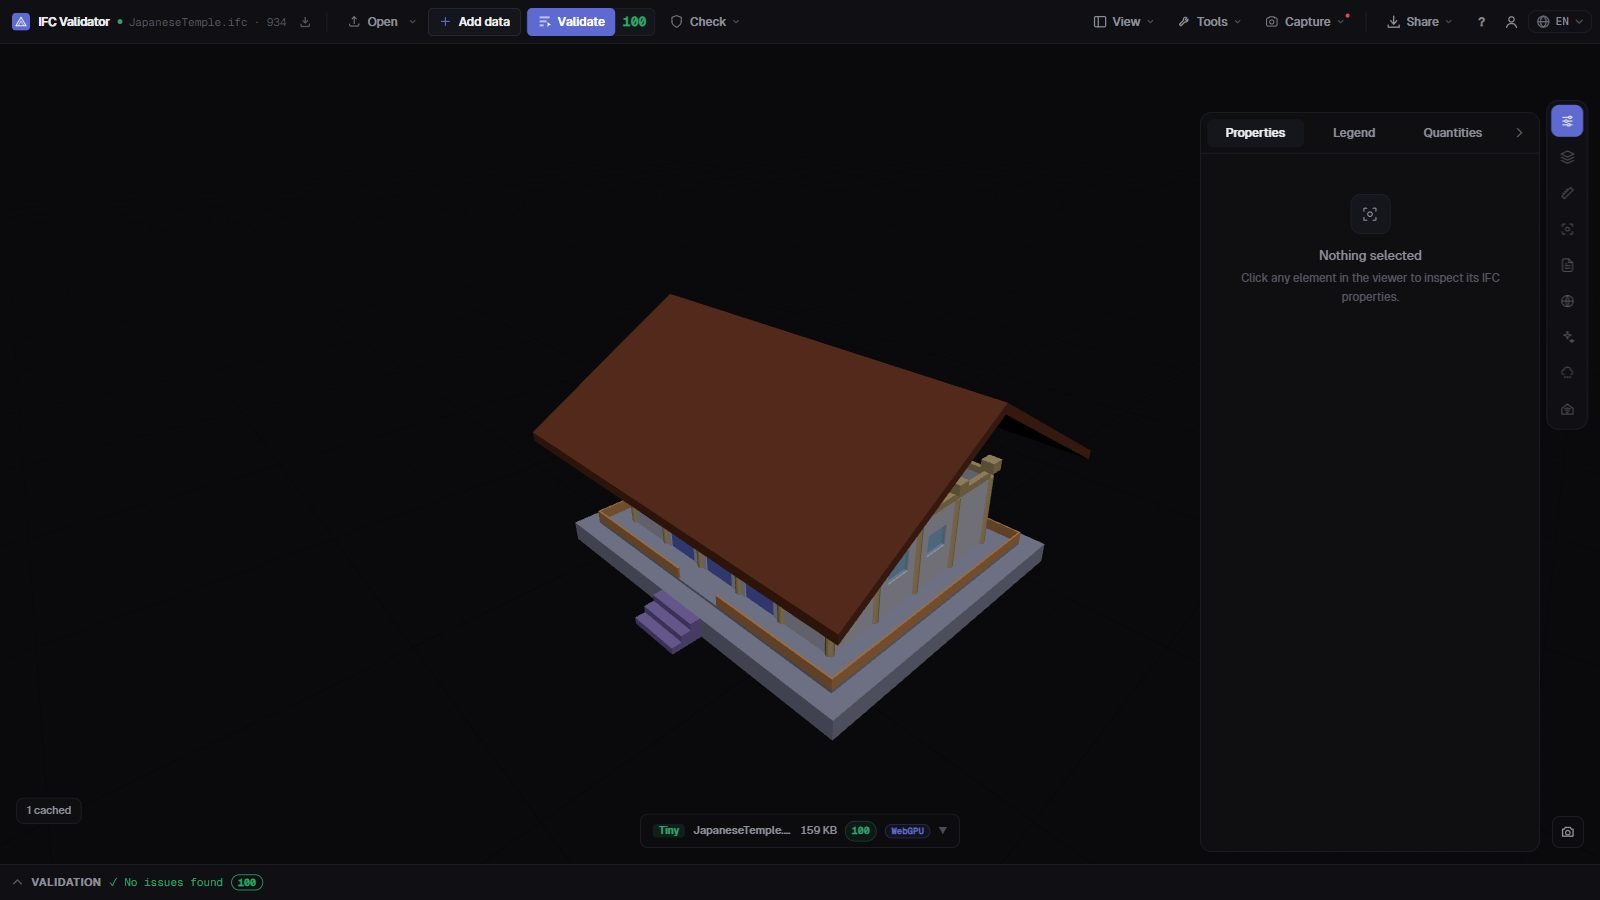Open the document sidebar icon
Image resolution: width=1600 pixels, height=900 pixels.
pyautogui.click(x=1567, y=265)
